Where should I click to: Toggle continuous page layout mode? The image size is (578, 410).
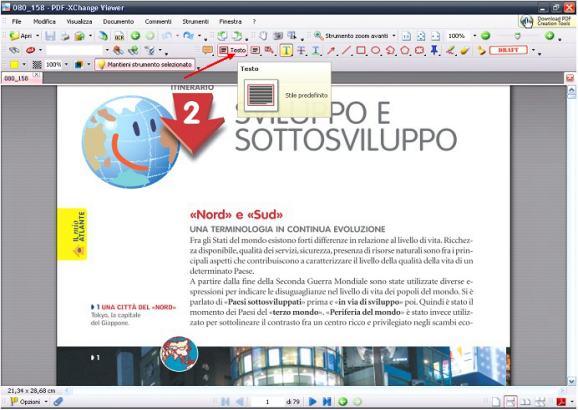click(x=510, y=402)
